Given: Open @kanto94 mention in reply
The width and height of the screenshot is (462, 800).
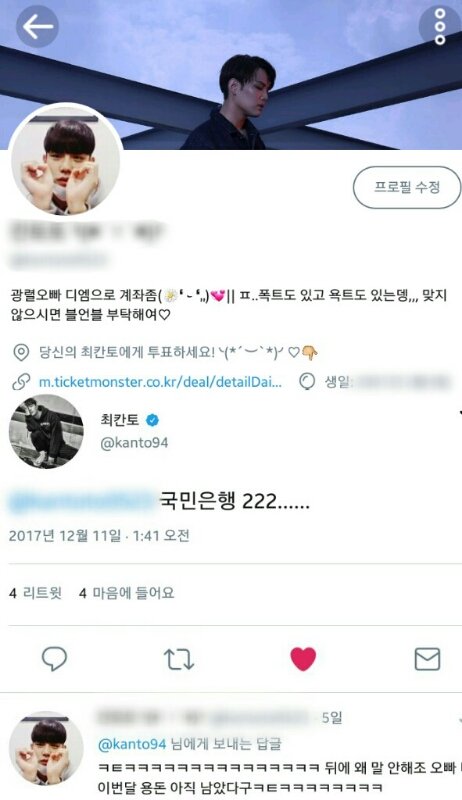Looking at the screenshot, I should pyautogui.click(x=132, y=744).
